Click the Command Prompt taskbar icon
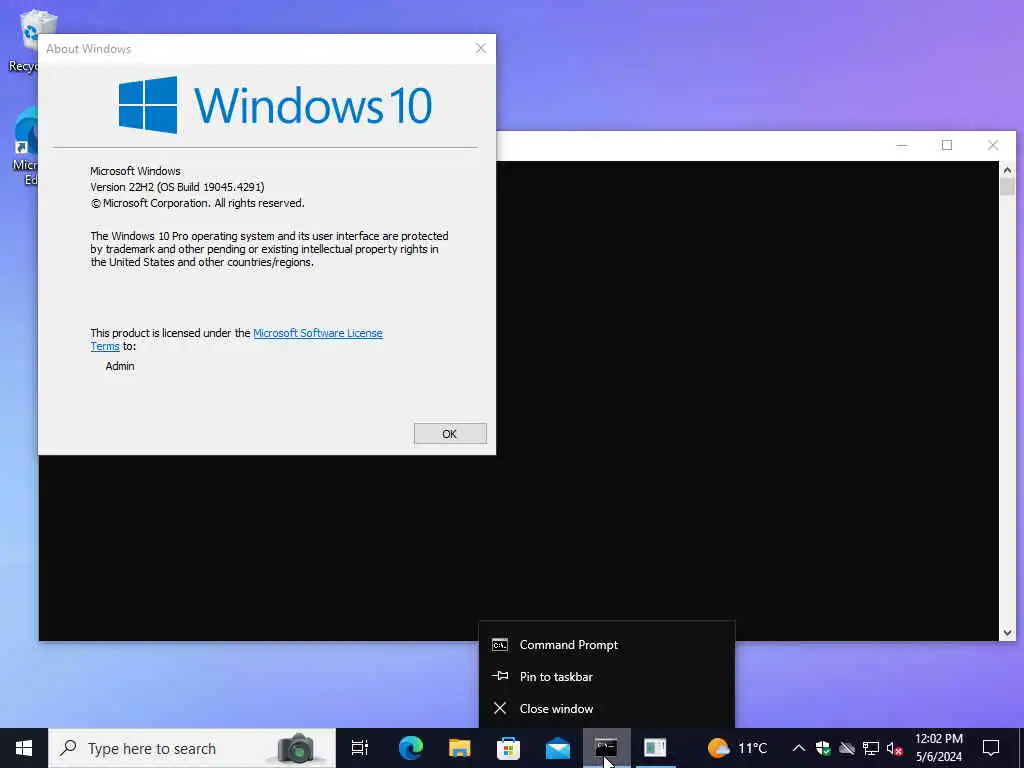Viewport: 1024px width, 768px height. tap(607, 748)
